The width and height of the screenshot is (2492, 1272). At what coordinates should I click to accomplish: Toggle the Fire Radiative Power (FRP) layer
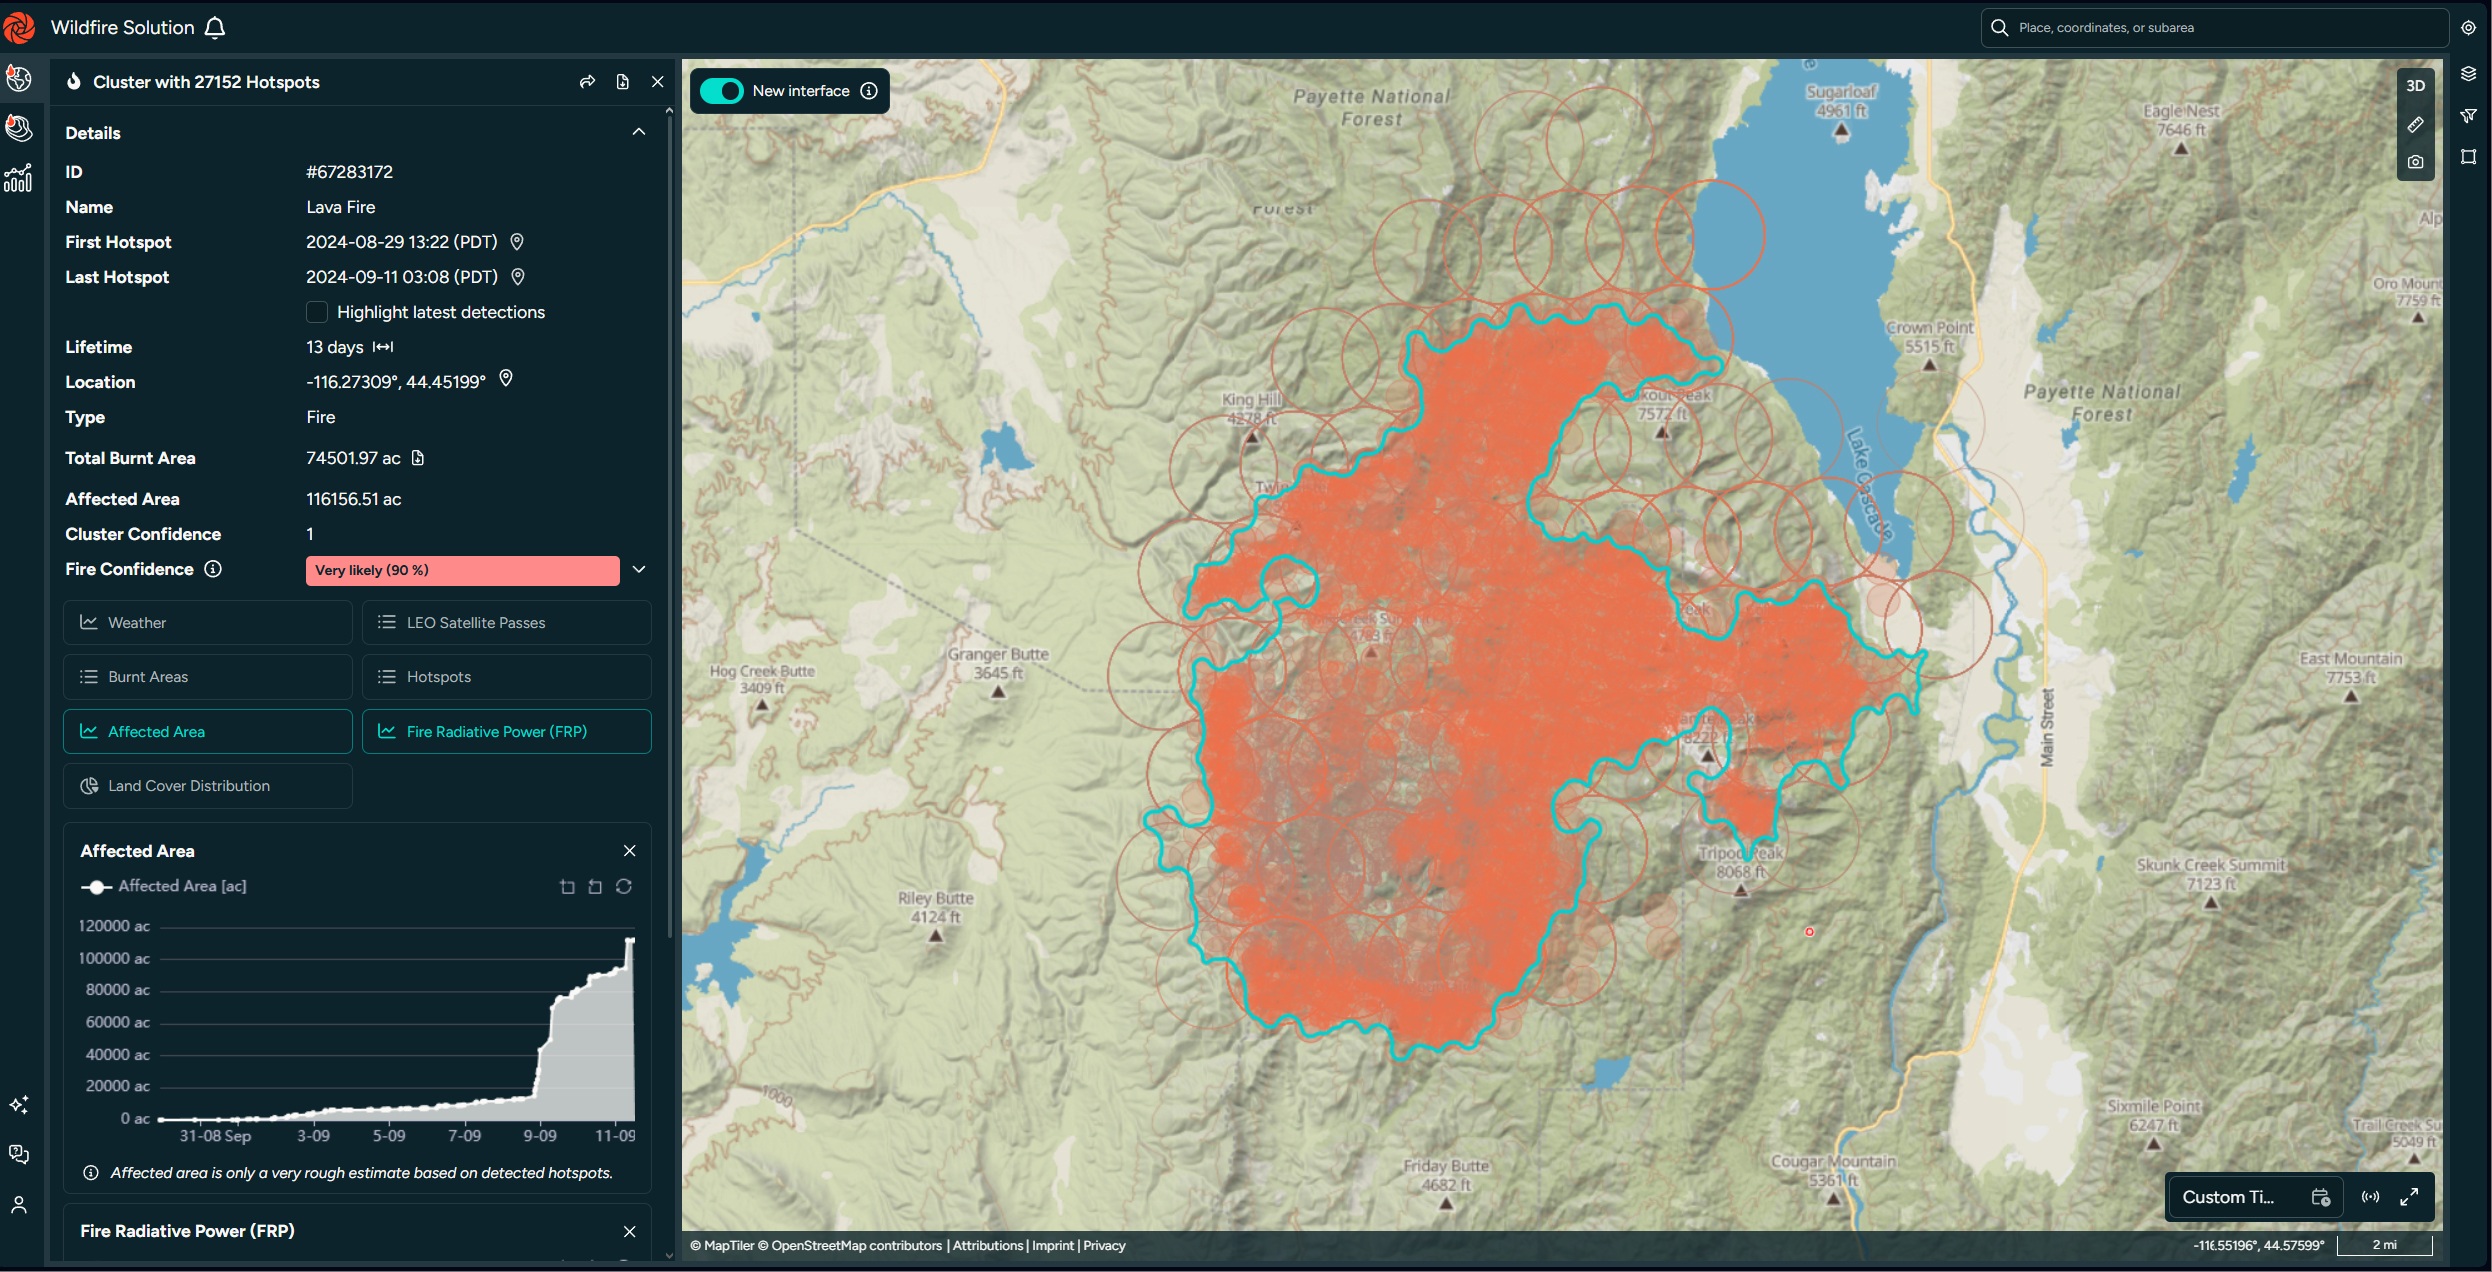(x=507, y=731)
